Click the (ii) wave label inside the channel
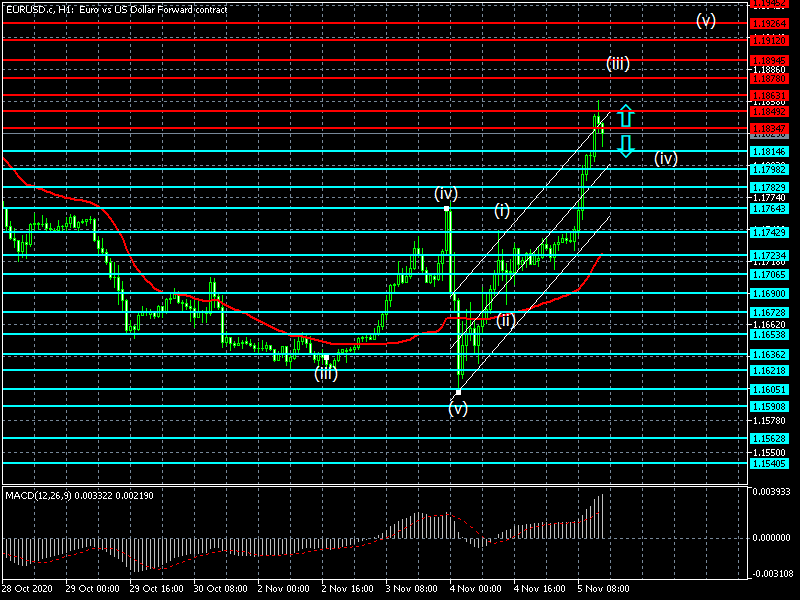Screen dimensions: 800x600 click(x=506, y=320)
